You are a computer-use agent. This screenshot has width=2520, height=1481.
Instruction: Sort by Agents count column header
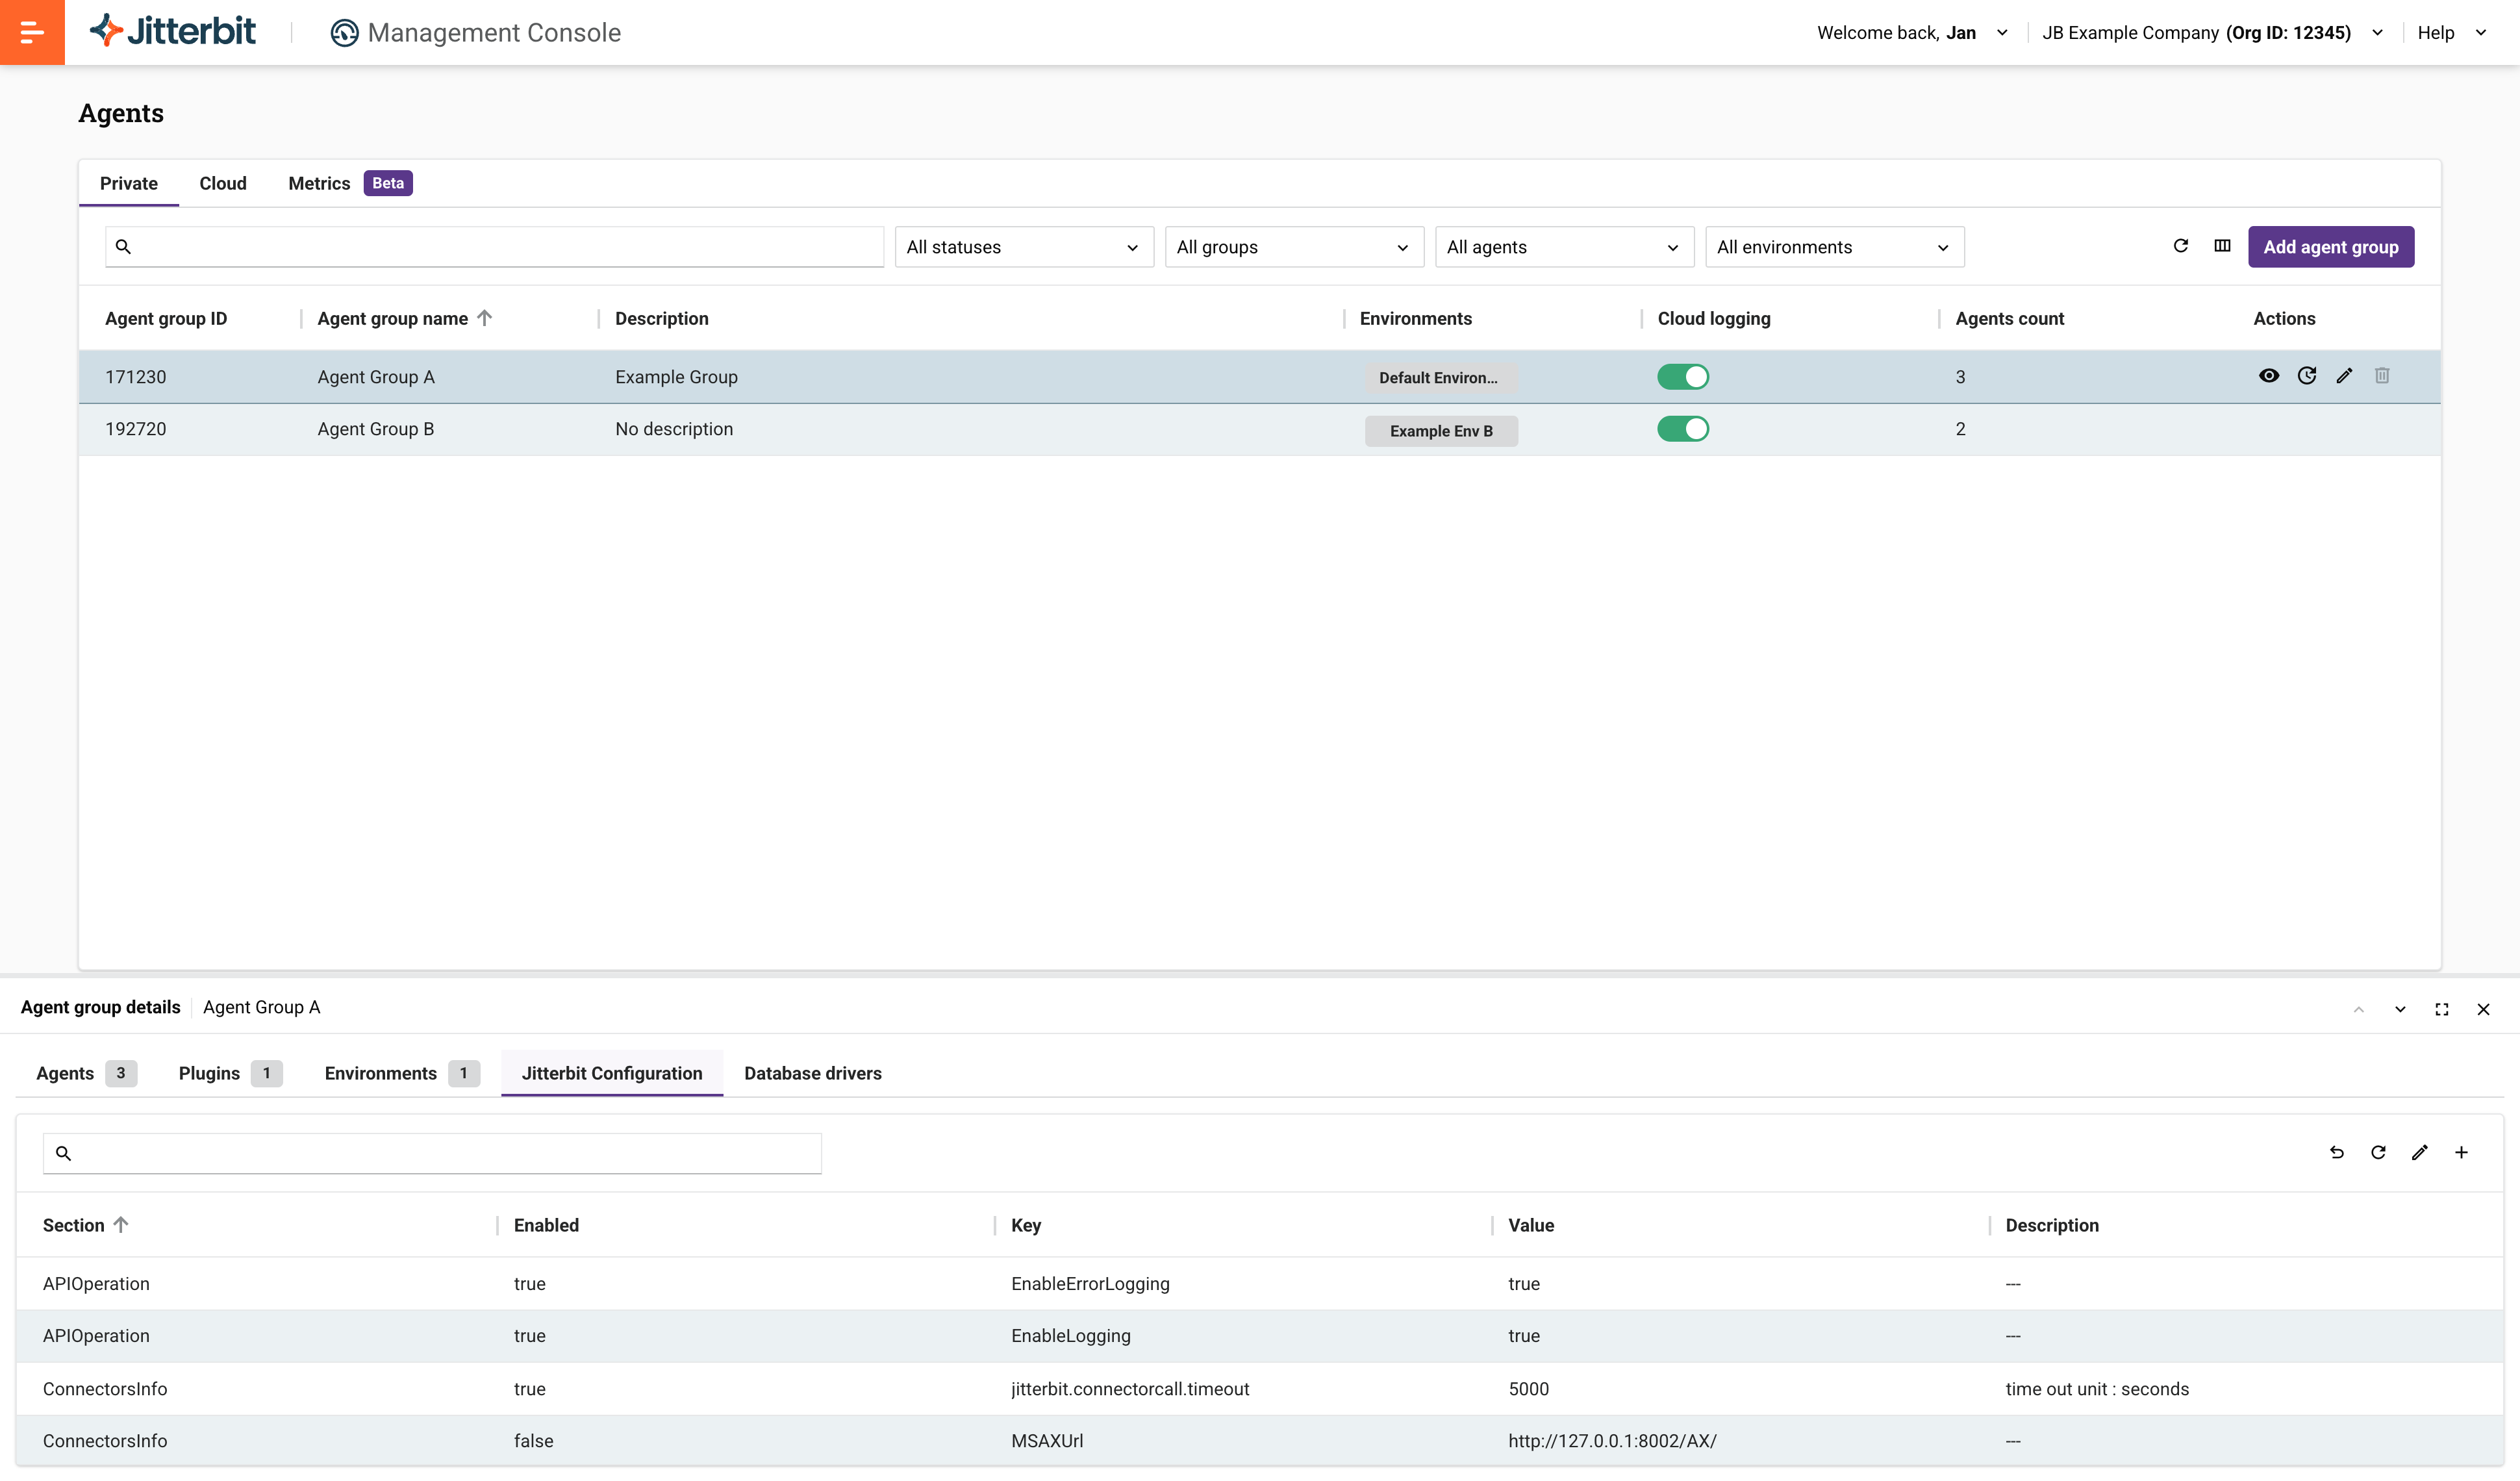2009,318
